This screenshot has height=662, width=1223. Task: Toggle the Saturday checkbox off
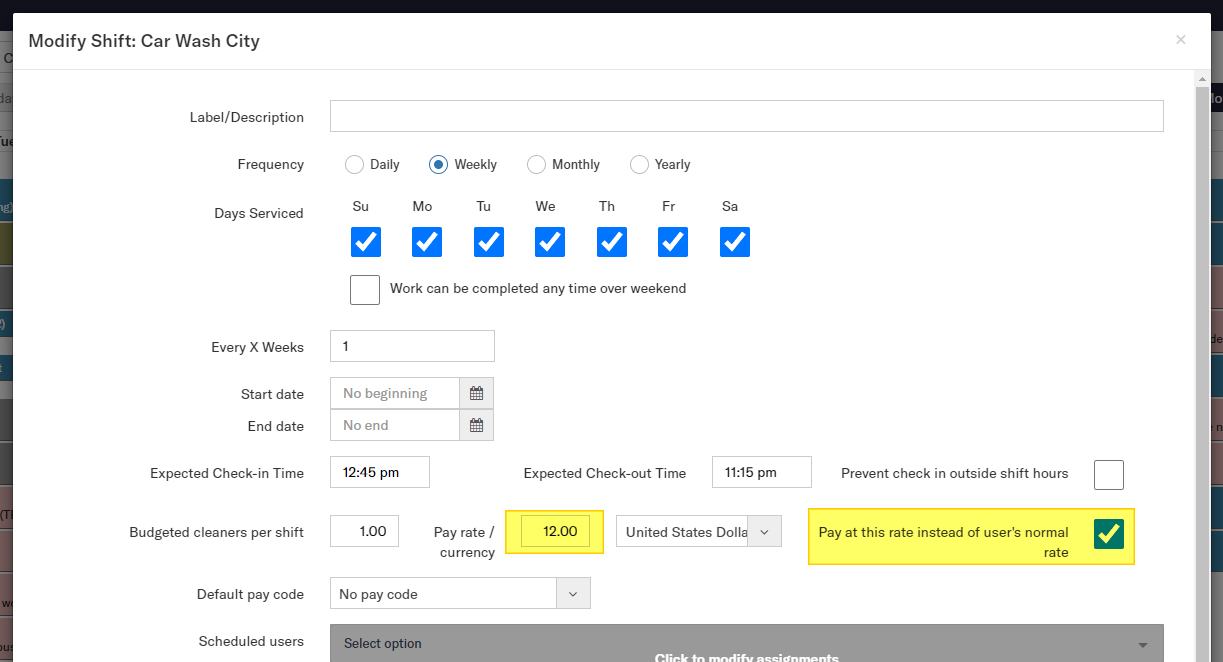pyautogui.click(x=734, y=242)
